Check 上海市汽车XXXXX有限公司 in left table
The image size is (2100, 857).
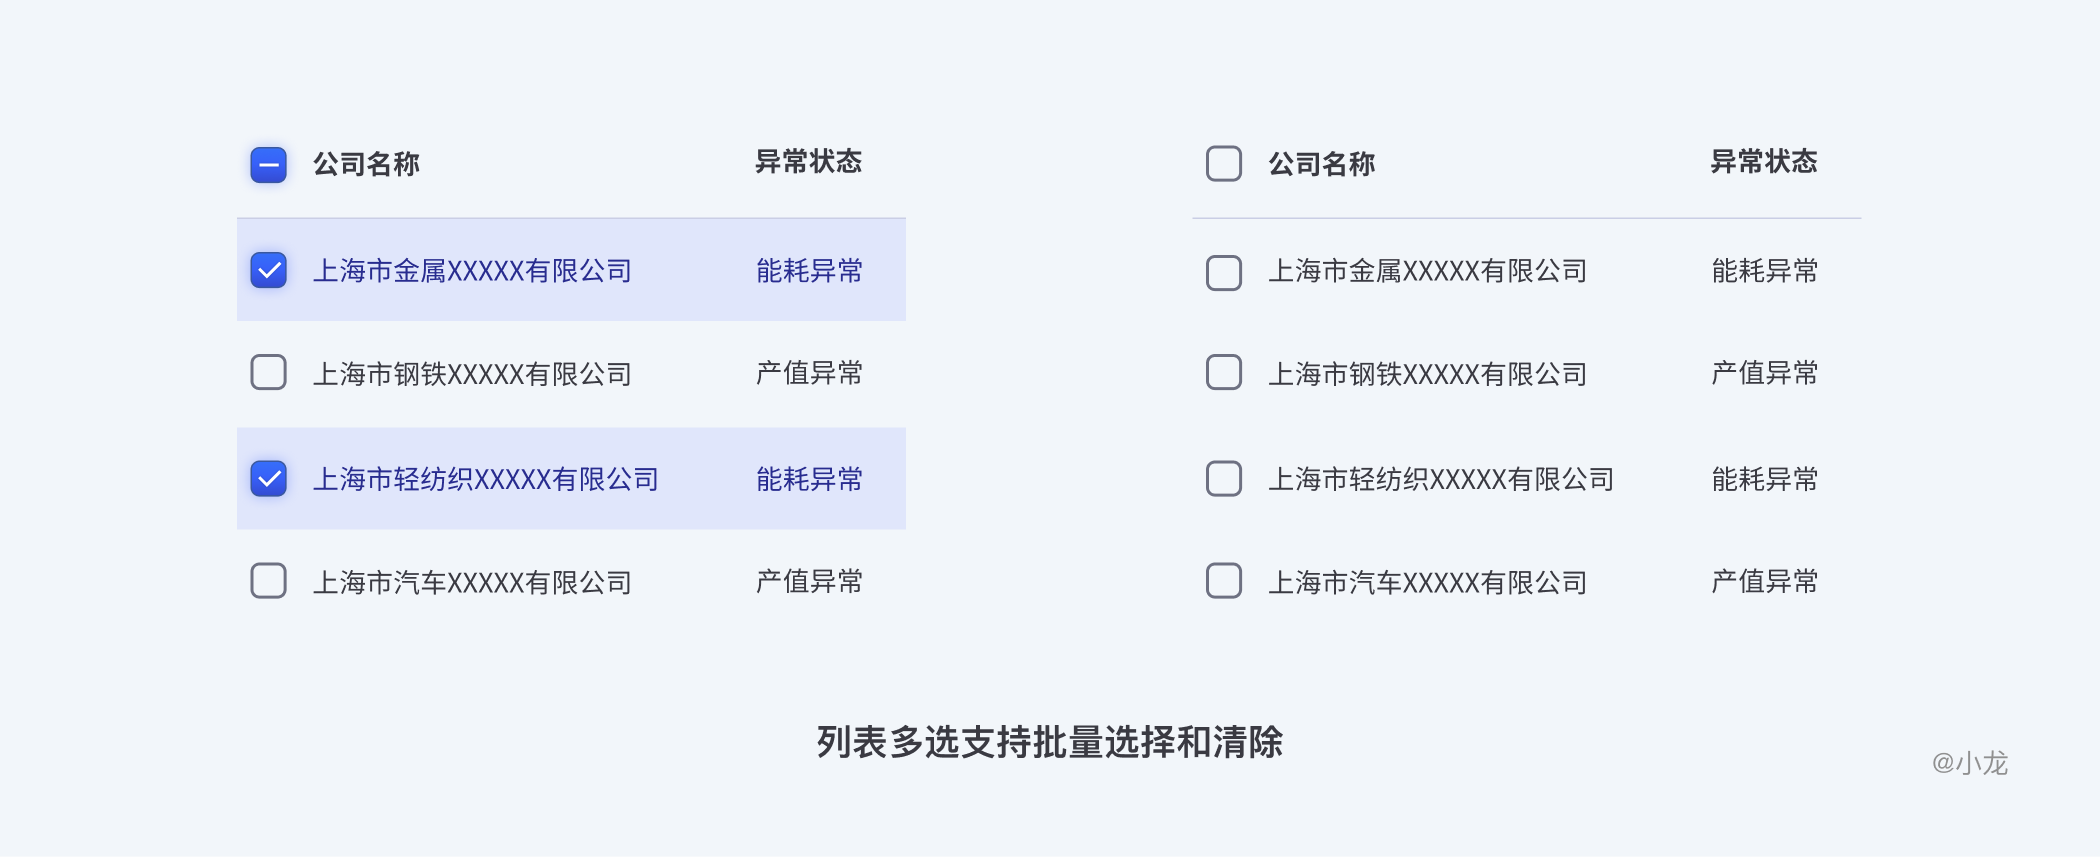268,581
